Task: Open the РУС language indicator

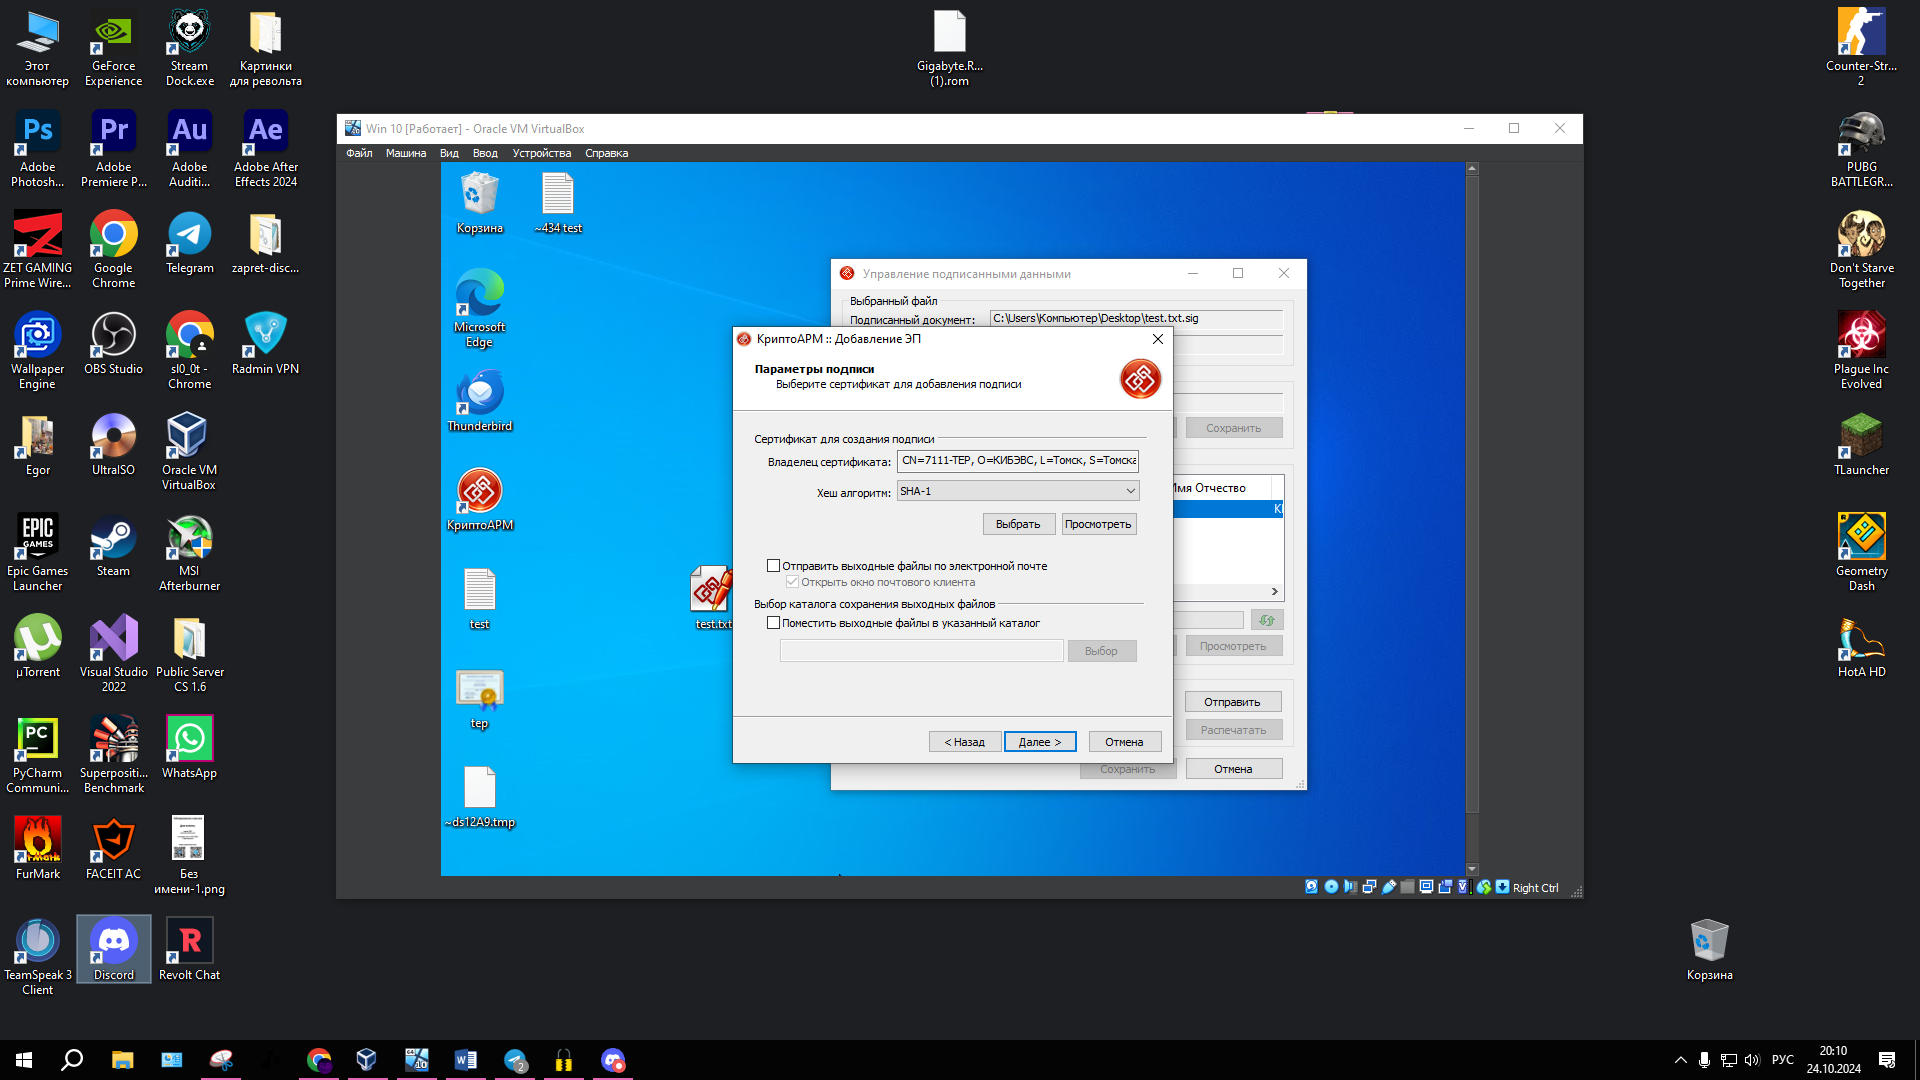Action: tap(1783, 1060)
